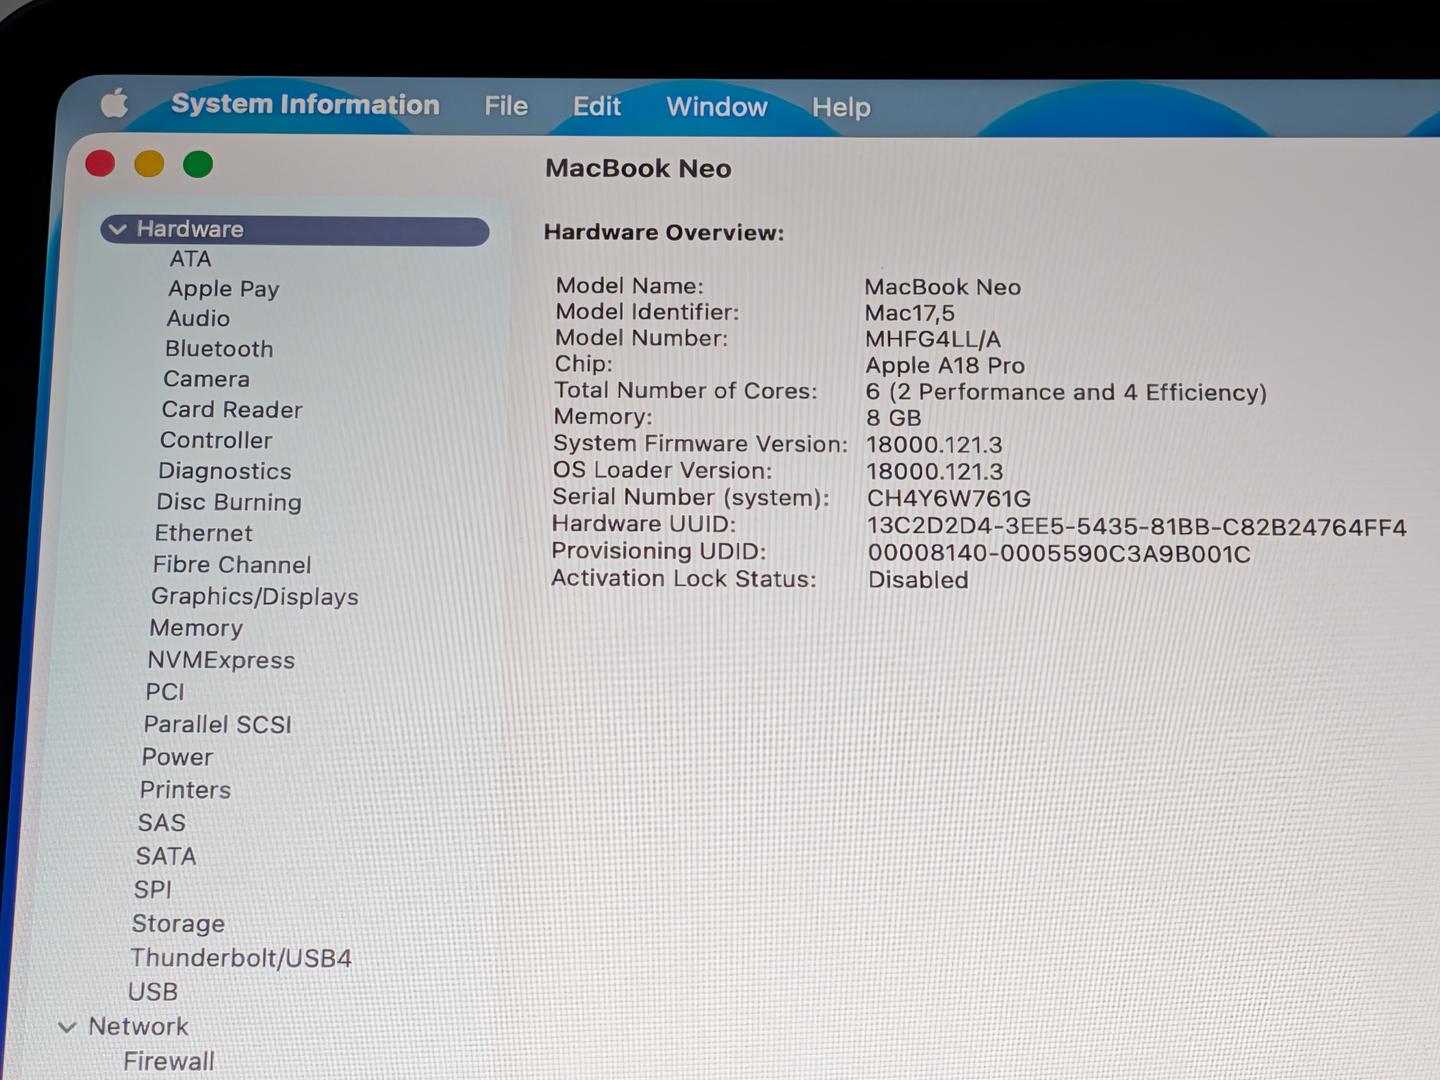The height and width of the screenshot is (1080, 1440).
Task: Click the 'Hardware Overview:' heading
Action: (x=664, y=233)
